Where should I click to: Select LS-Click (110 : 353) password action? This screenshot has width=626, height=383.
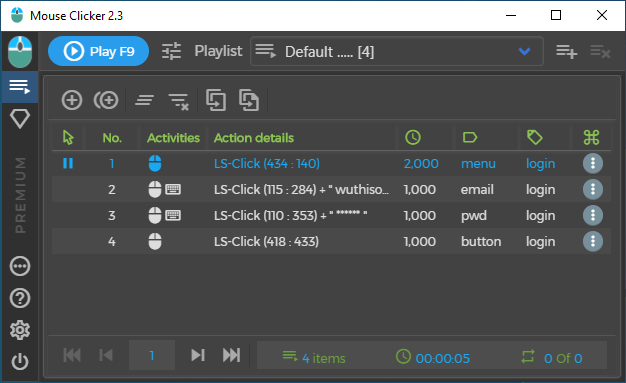point(291,215)
